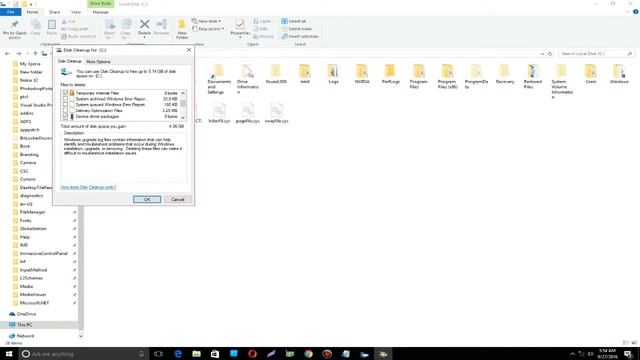The width and height of the screenshot is (640, 360).
Task: Open the File menu tab
Action: [x=11, y=12]
